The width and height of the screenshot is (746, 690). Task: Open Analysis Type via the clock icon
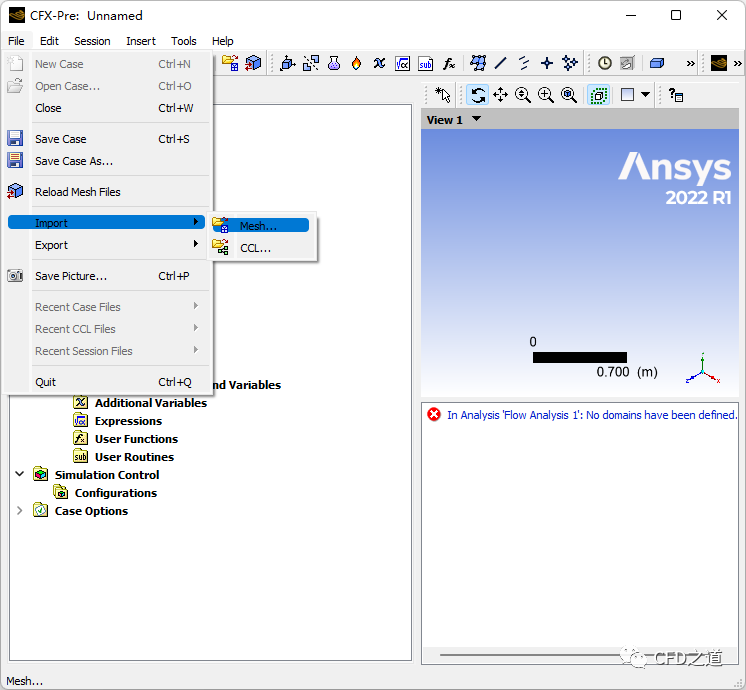pos(605,63)
